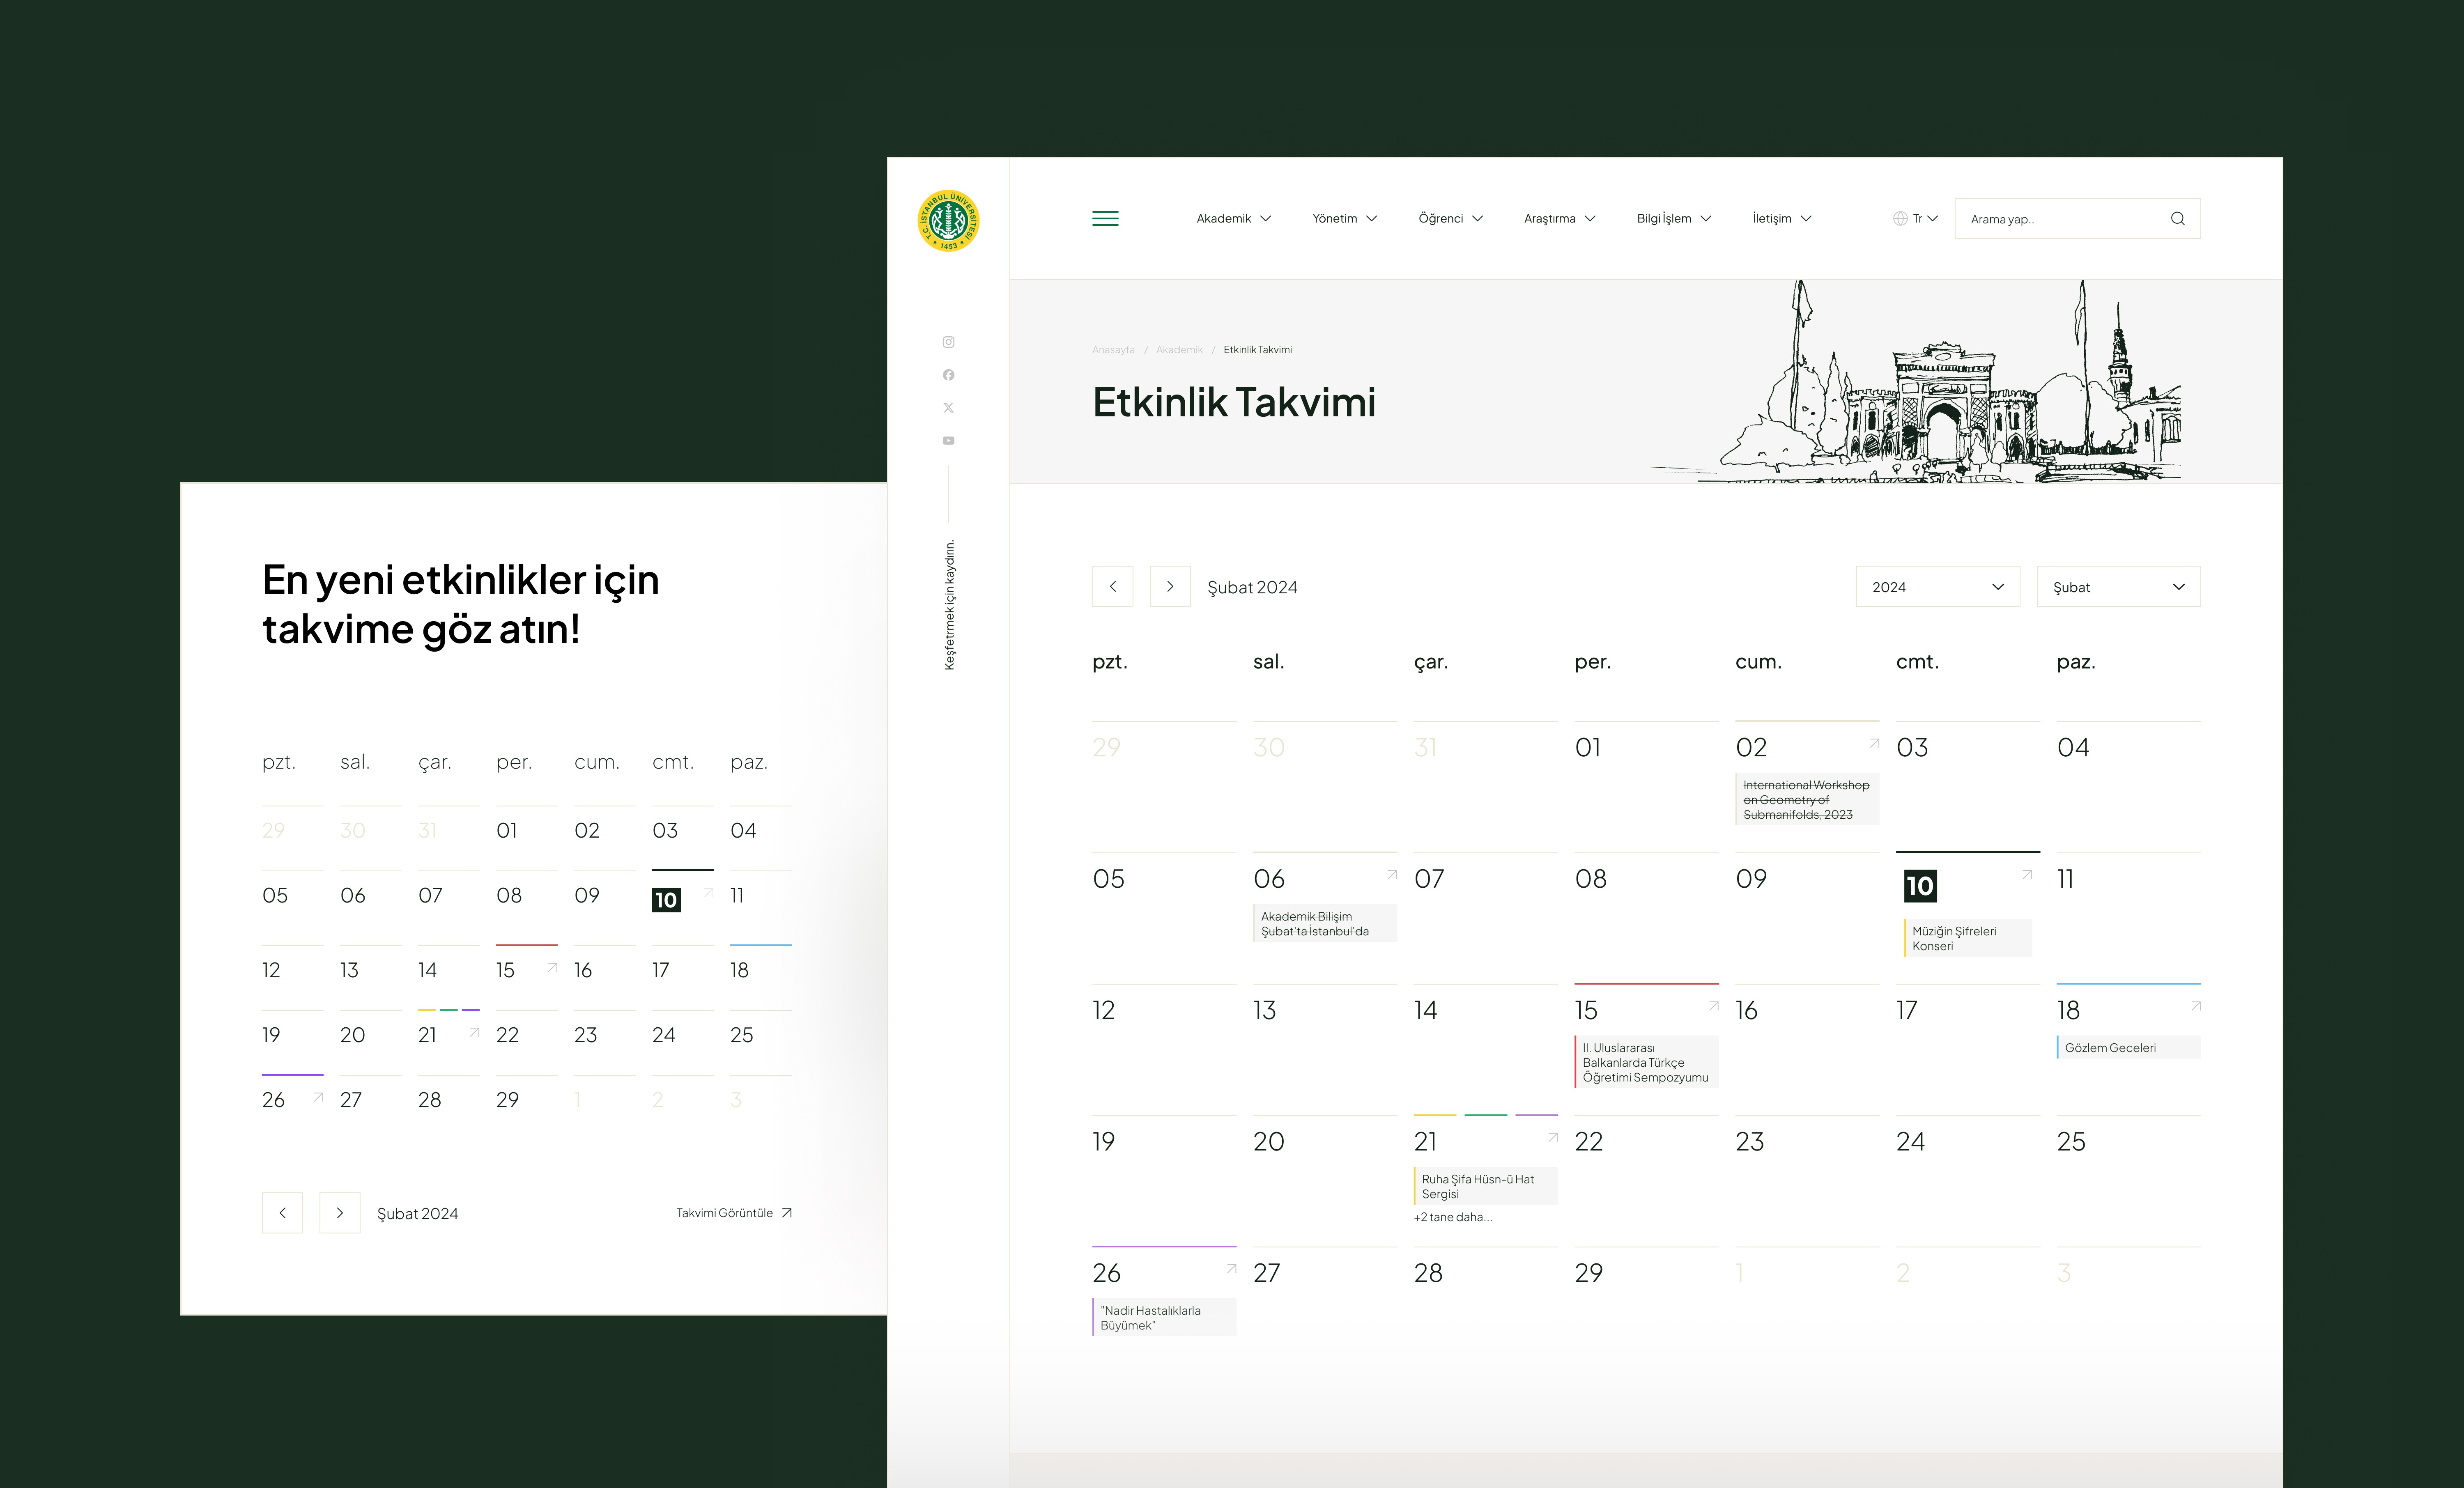Click arrow icon on day 06 in main calendar

click(x=1392, y=874)
